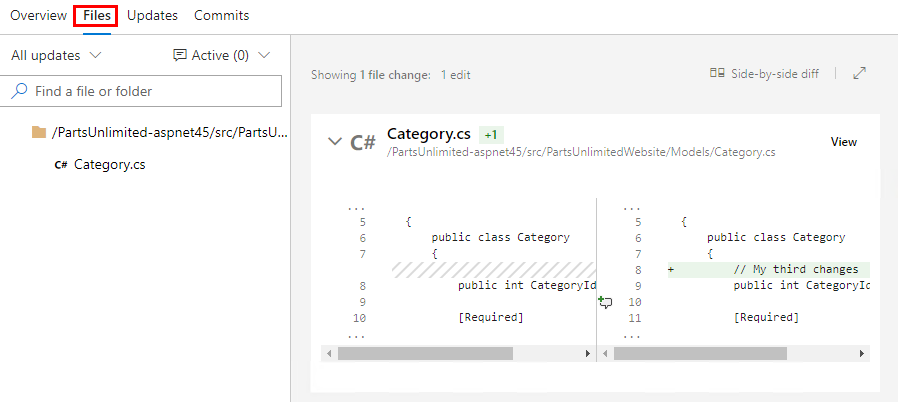Screen dimensions: 898x402
Task: Open the All updates dropdown
Action: click(x=56, y=56)
